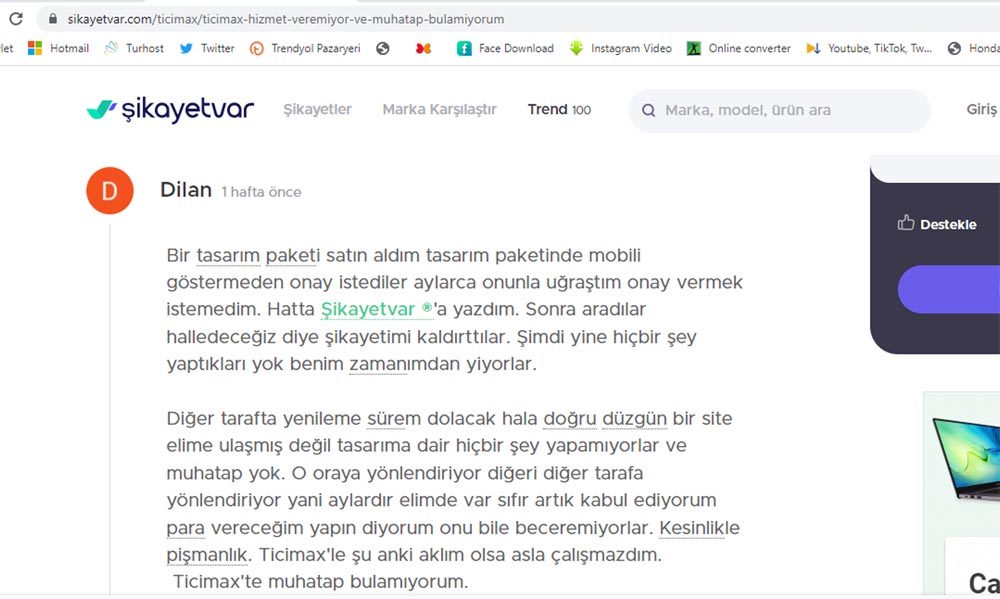Click the padlock site info icon
1000x599 pixels.
tap(53, 19)
